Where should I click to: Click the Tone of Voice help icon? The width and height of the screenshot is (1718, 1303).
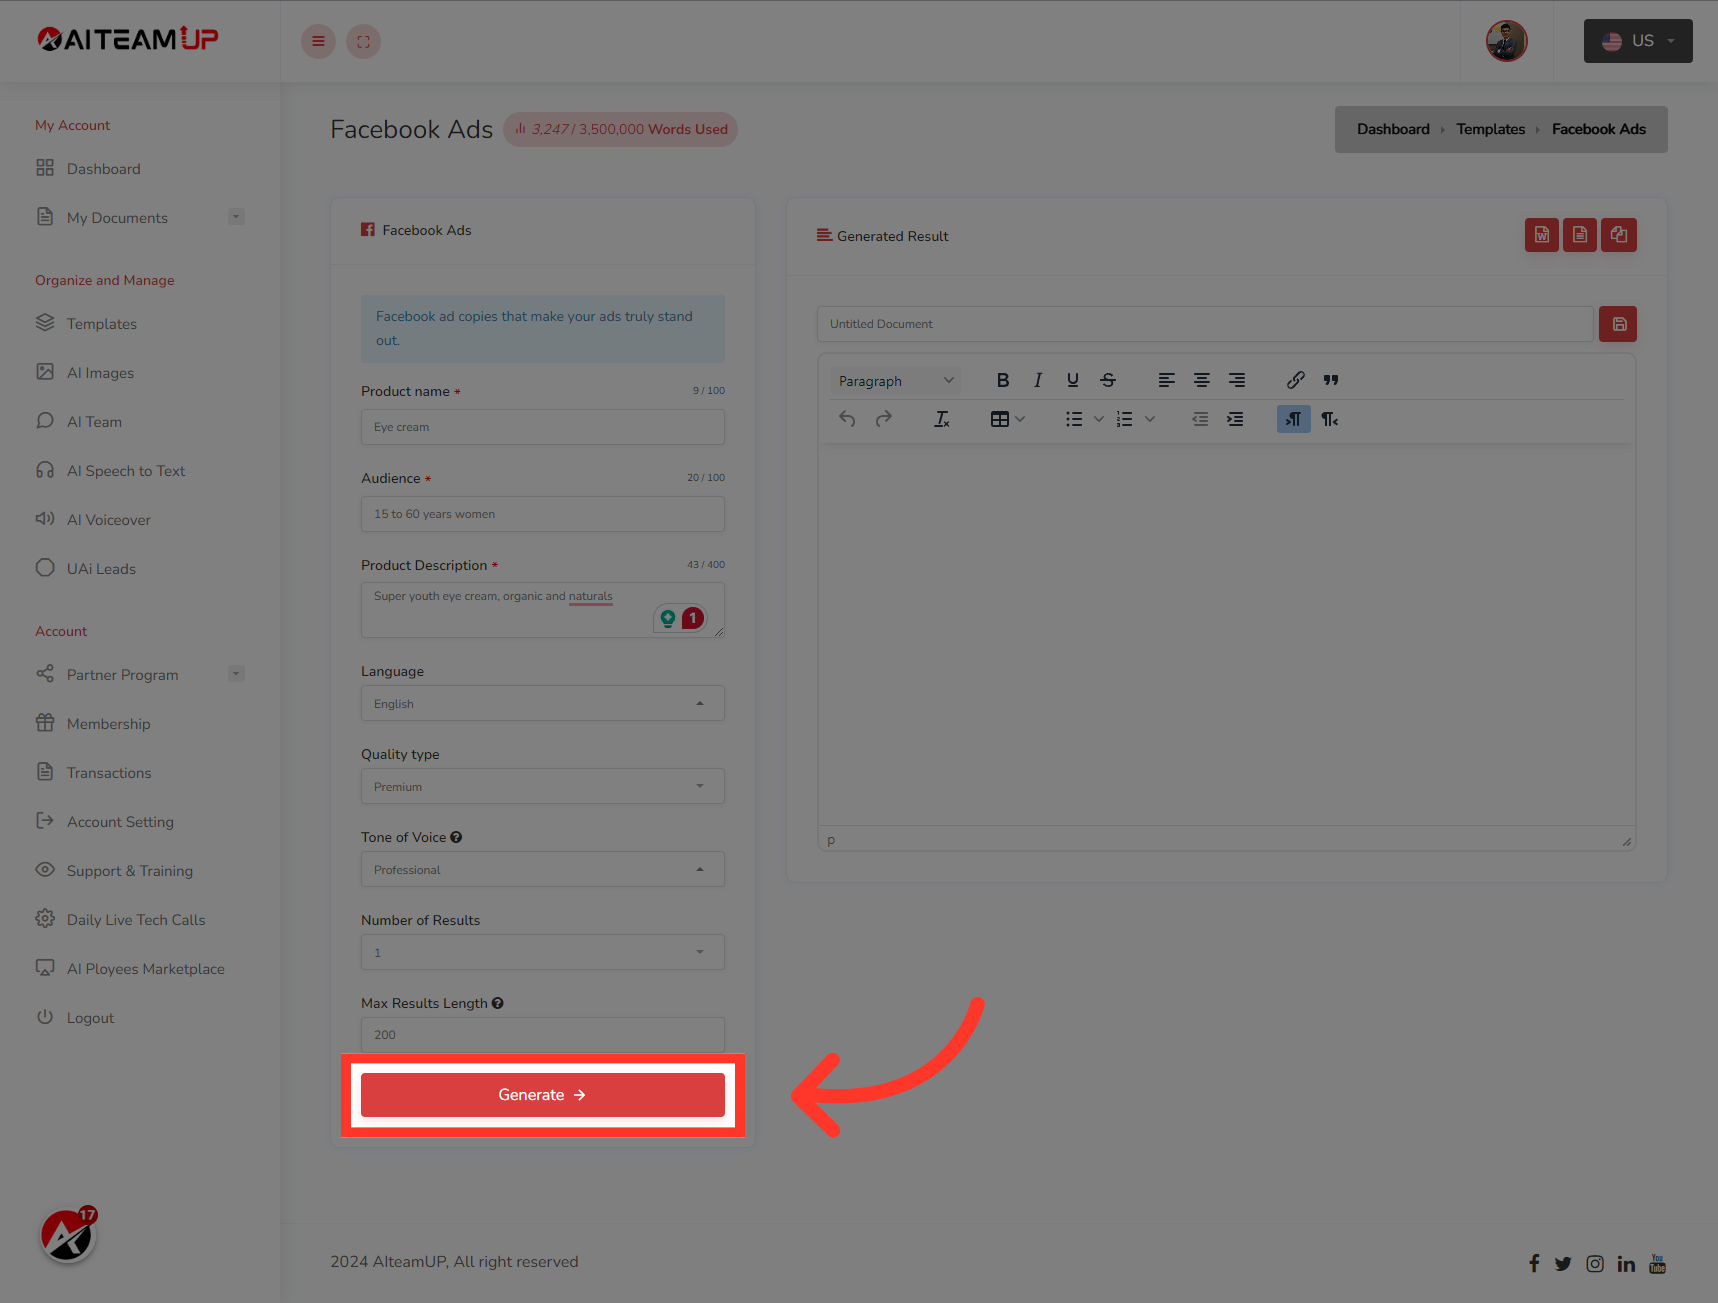(x=456, y=837)
